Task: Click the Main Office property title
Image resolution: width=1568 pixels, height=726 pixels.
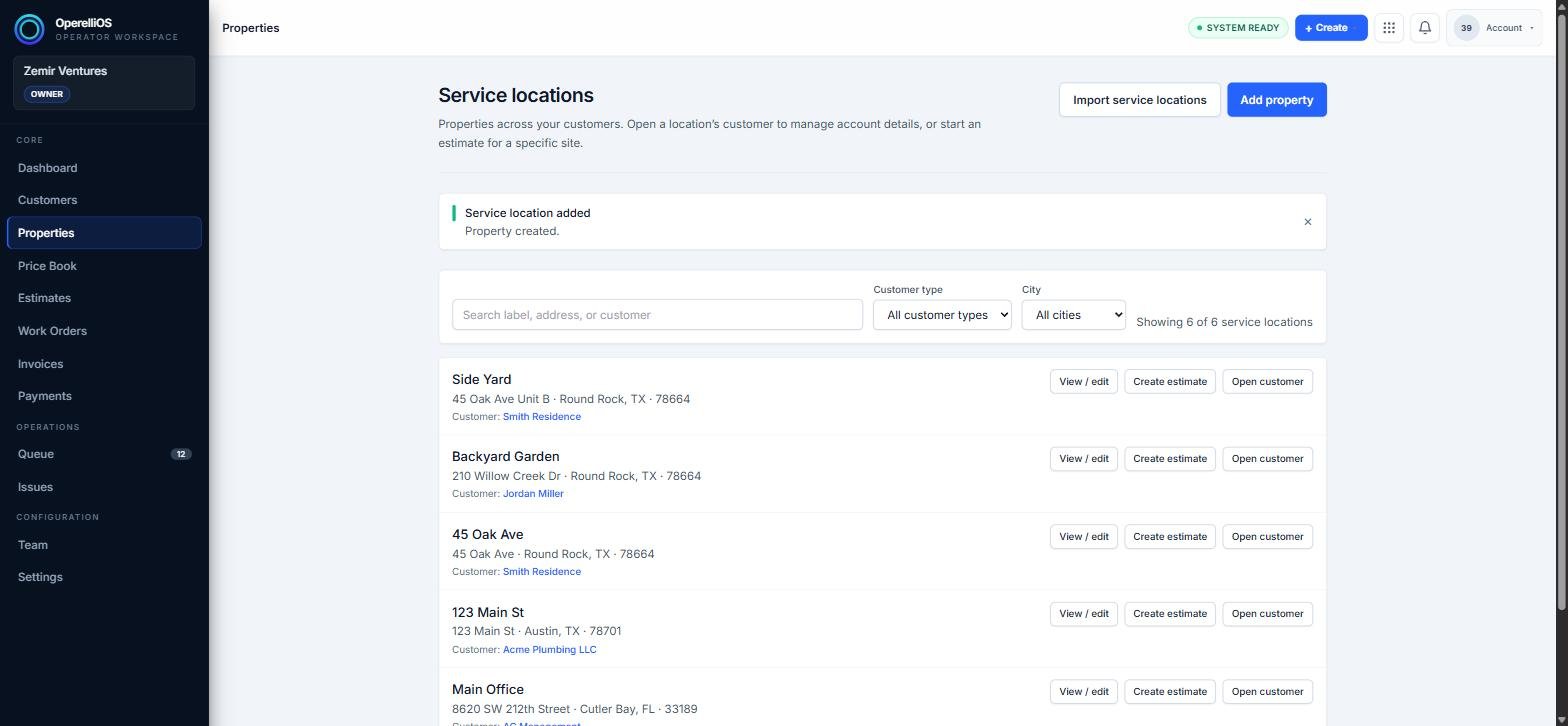Action: [x=488, y=690]
